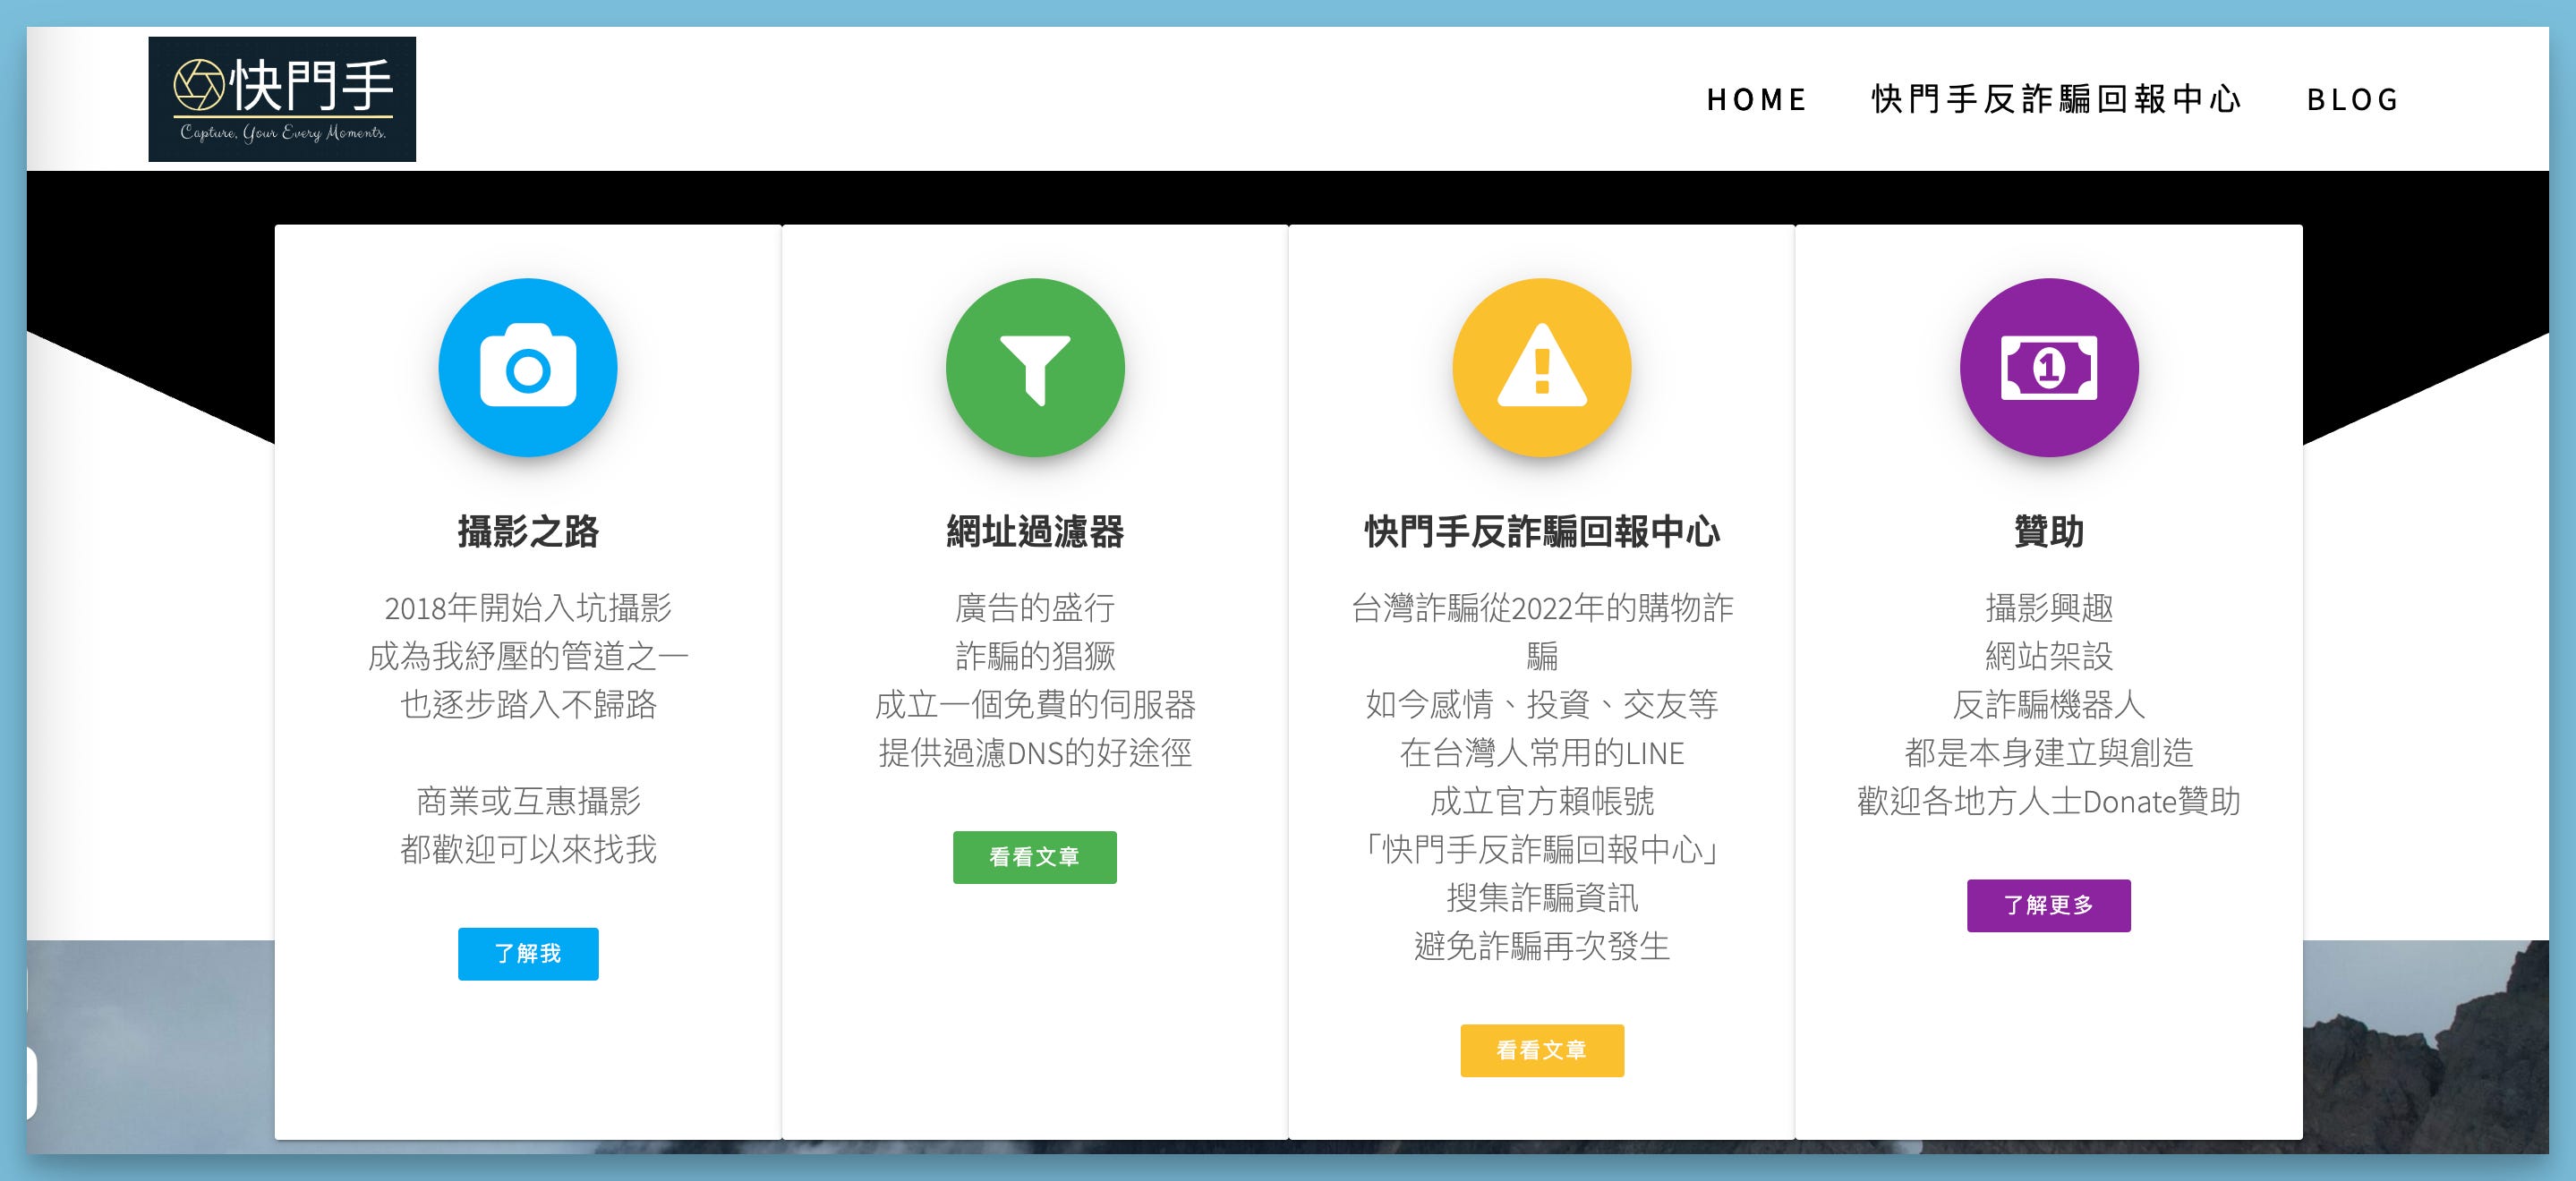Click the 提供過濾DNS的好途徑 text line
The width and height of the screenshot is (2576, 1181).
[x=1035, y=752]
